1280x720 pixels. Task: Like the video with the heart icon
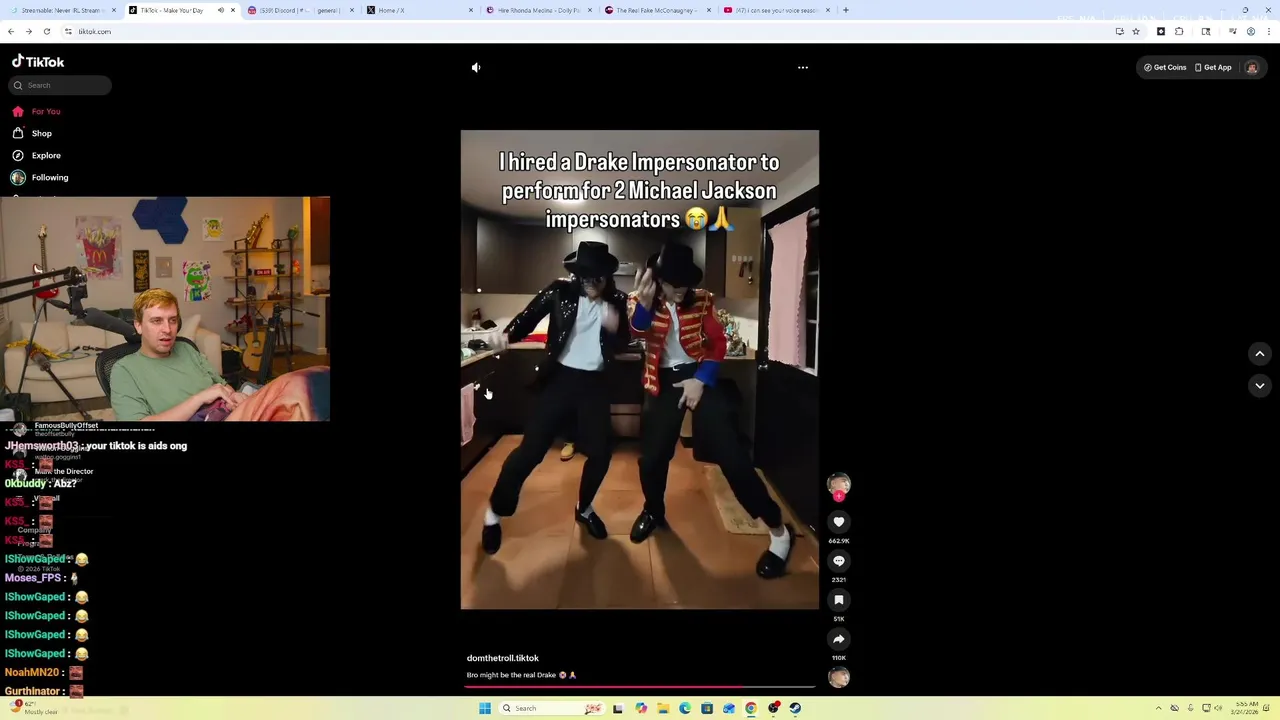[839, 522]
